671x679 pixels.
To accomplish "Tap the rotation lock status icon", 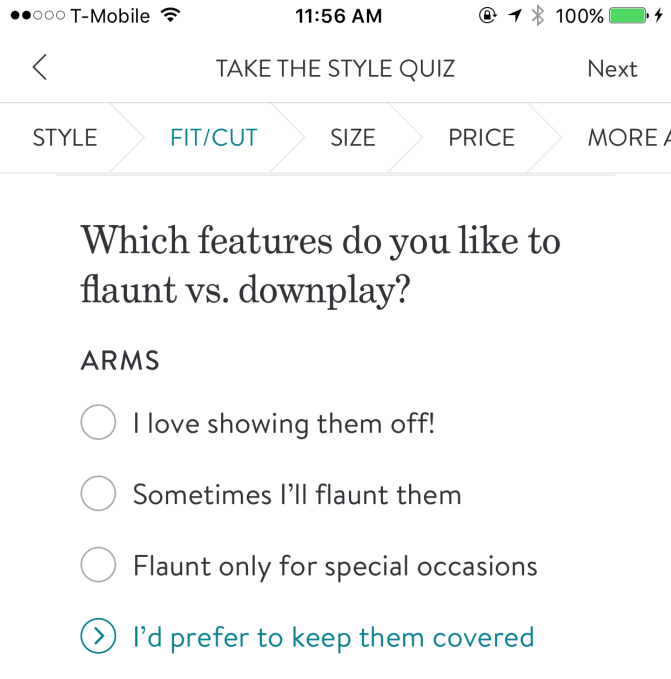I will click(488, 16).
